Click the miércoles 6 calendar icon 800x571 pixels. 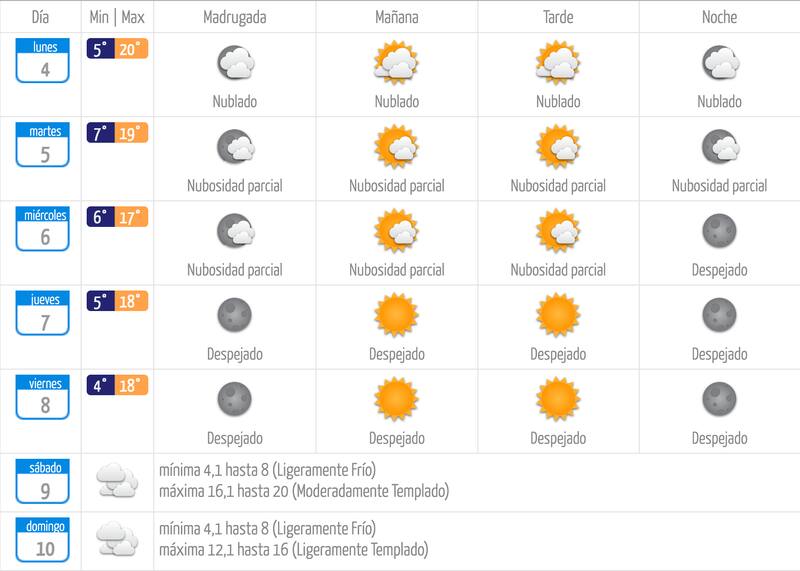pos(42,229)
